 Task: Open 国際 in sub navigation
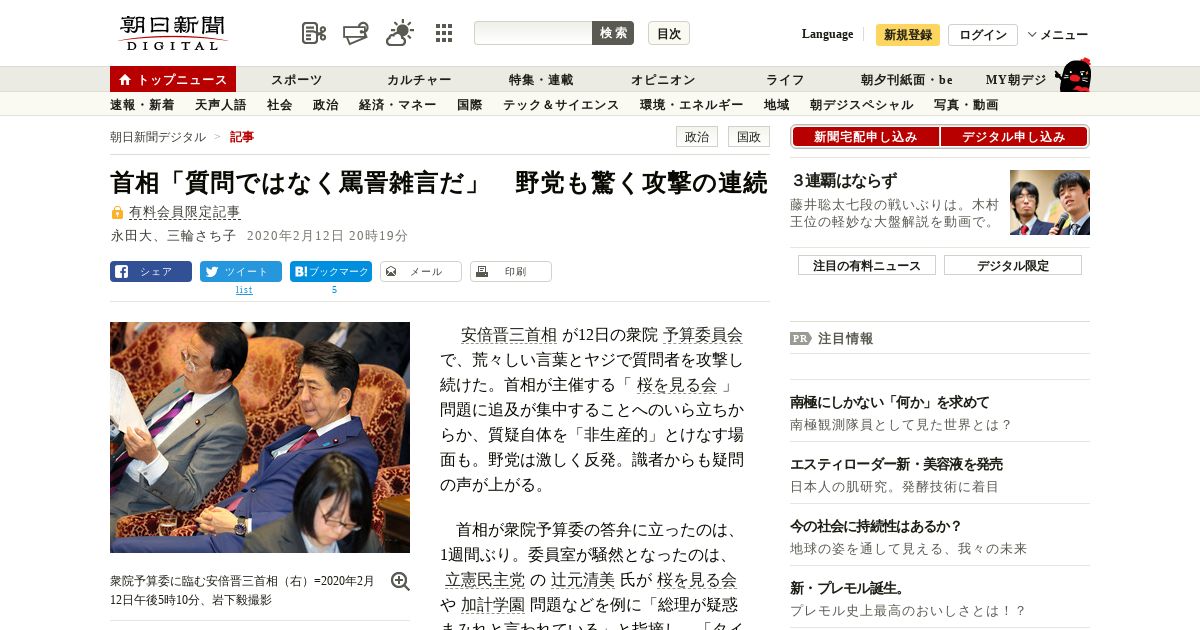click(470, 104)
